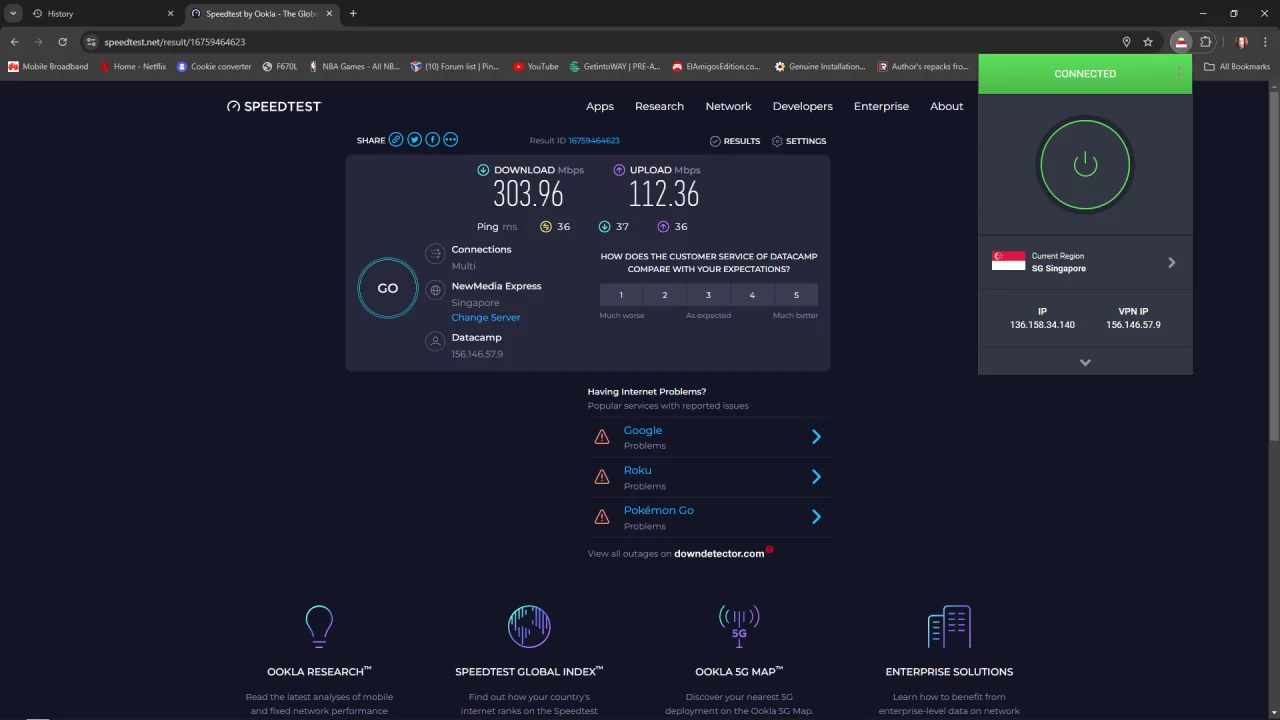Click the Change Server link

click(486, 317)
